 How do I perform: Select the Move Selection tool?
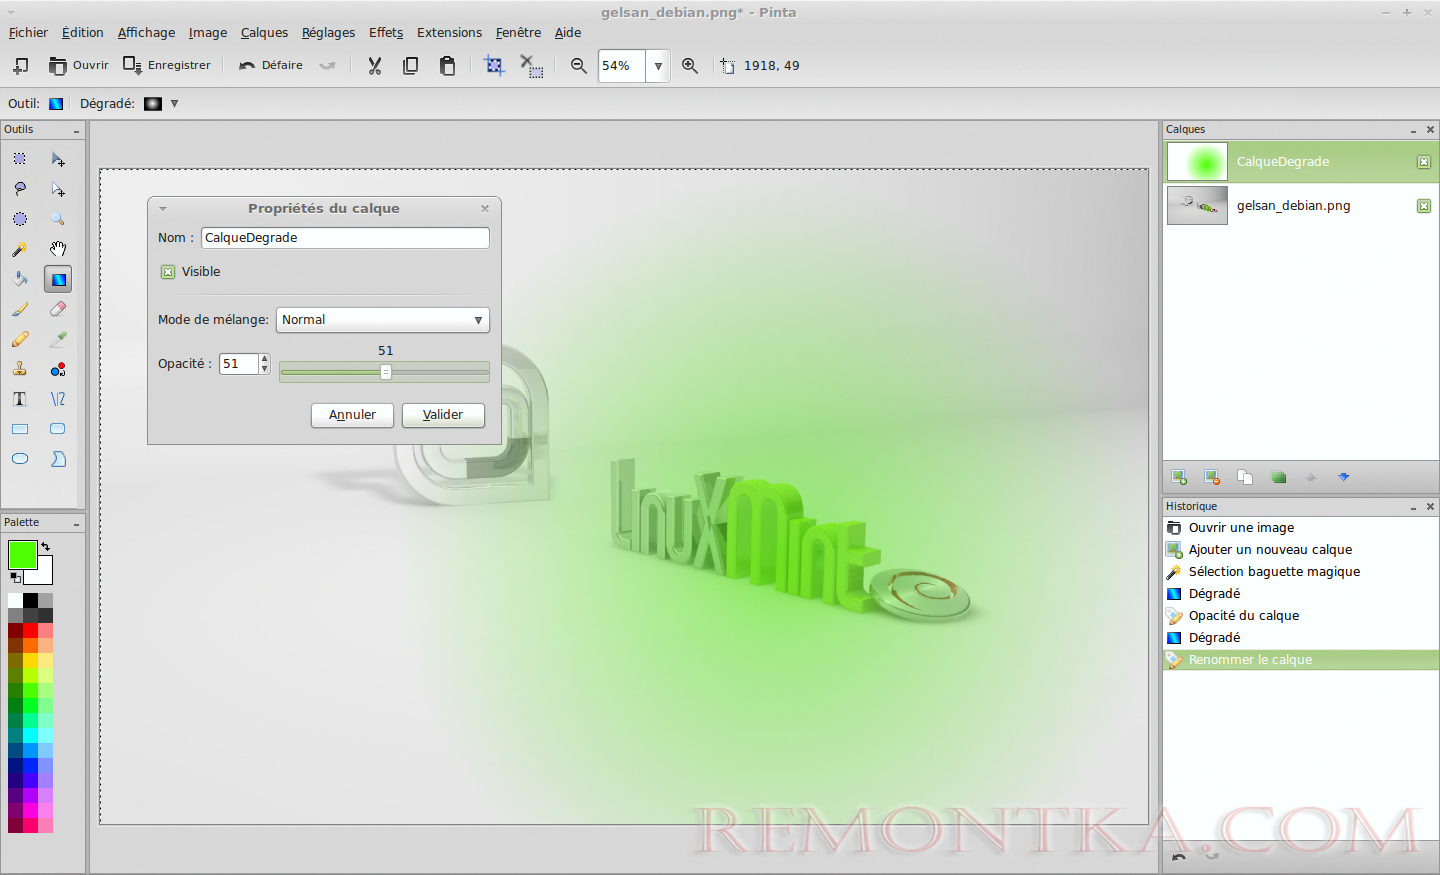tap(58, 189)
